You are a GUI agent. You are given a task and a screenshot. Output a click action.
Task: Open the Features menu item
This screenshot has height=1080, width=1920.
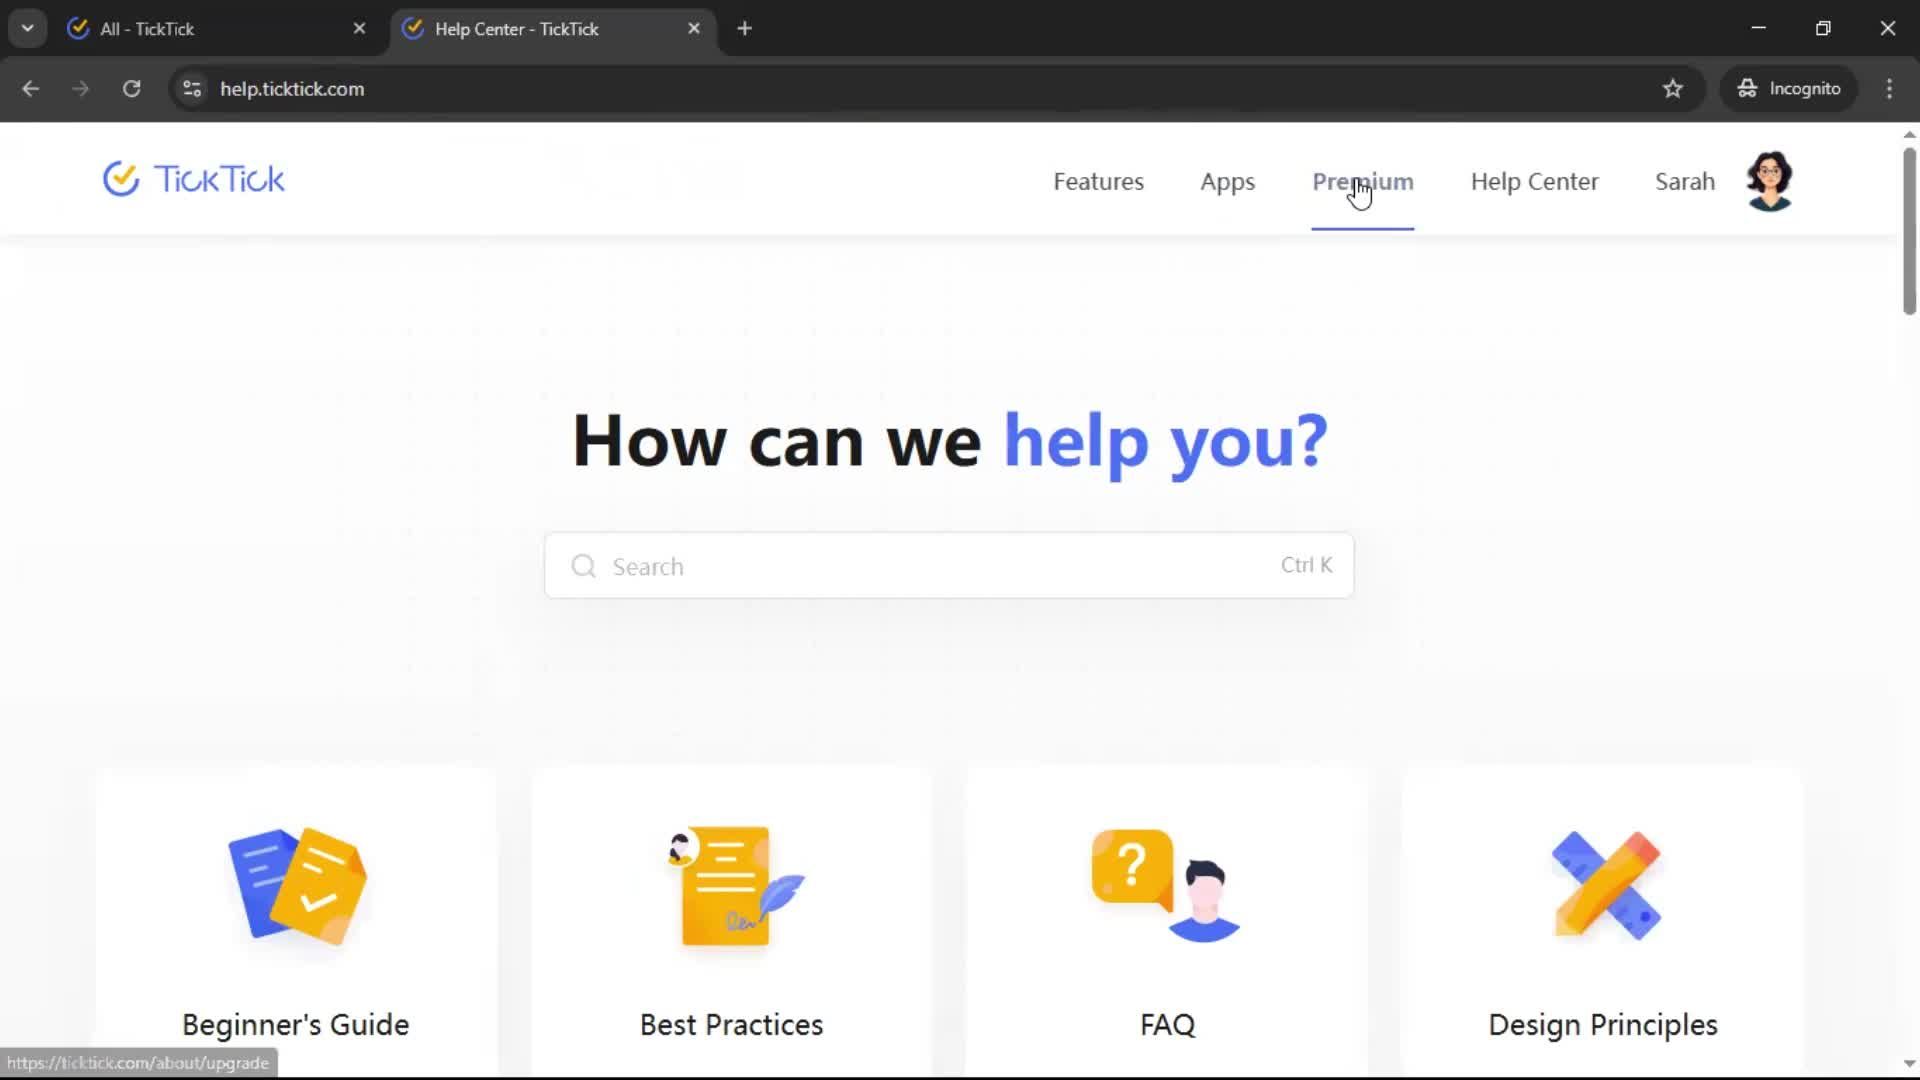[1098, 182]
